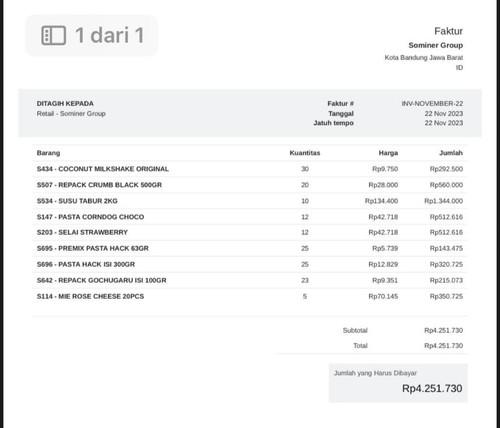Image resolution: width=500 pixels, height=428 pixels.
Task: Select 'S642 - REPACK GOCHUGARU ISI 100GR' row
Action: coord(250,280)
